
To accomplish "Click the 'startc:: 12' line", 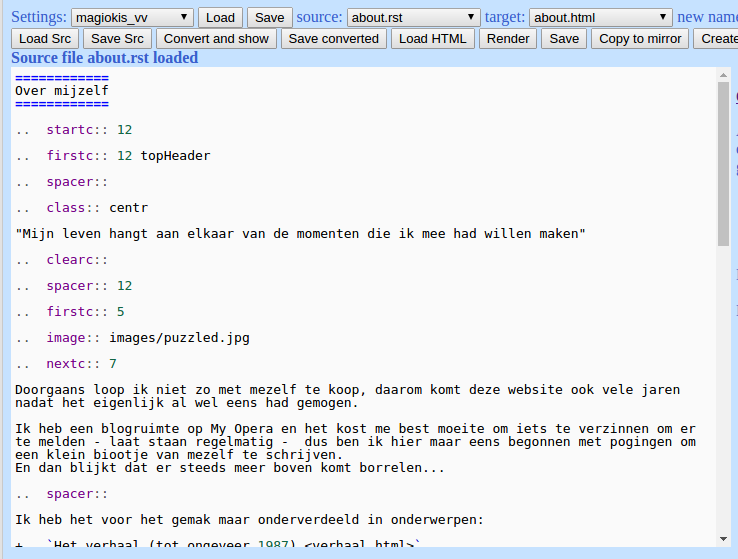I will pos(73,130).
